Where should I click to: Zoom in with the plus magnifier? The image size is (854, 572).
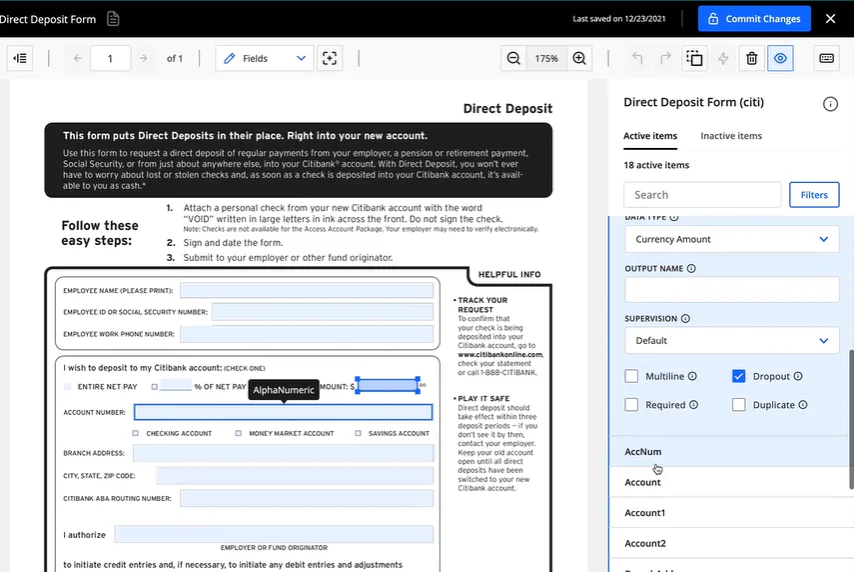point(580,58)
